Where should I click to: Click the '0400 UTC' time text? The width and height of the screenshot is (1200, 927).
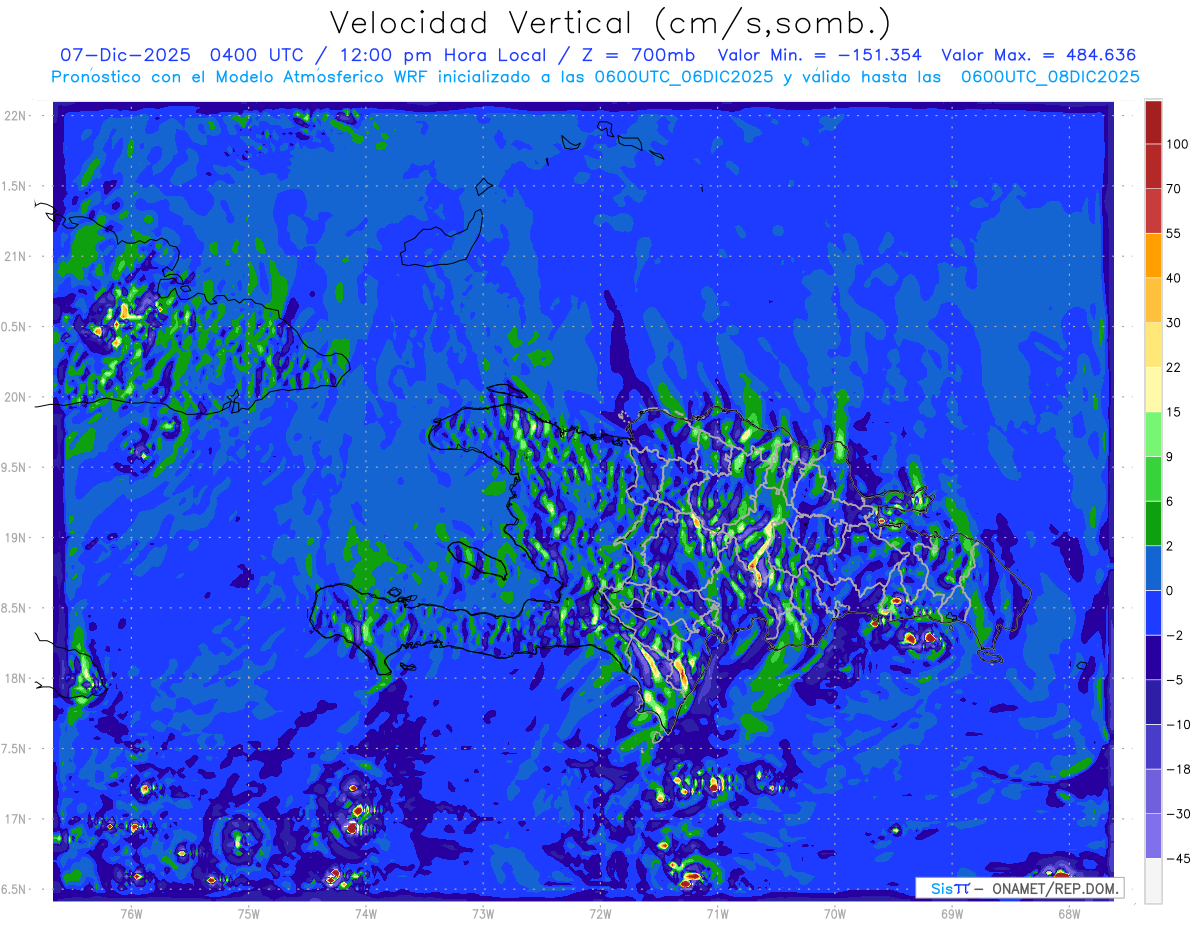coord(259,55)
